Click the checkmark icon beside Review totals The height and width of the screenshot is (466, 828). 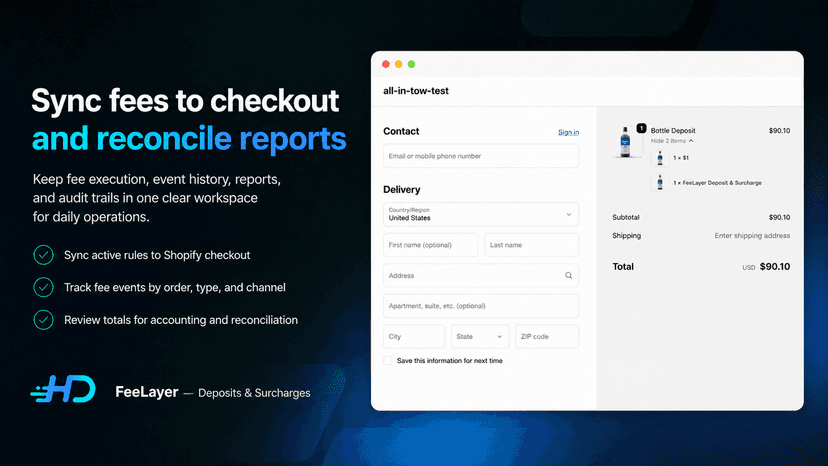point(43,320)
